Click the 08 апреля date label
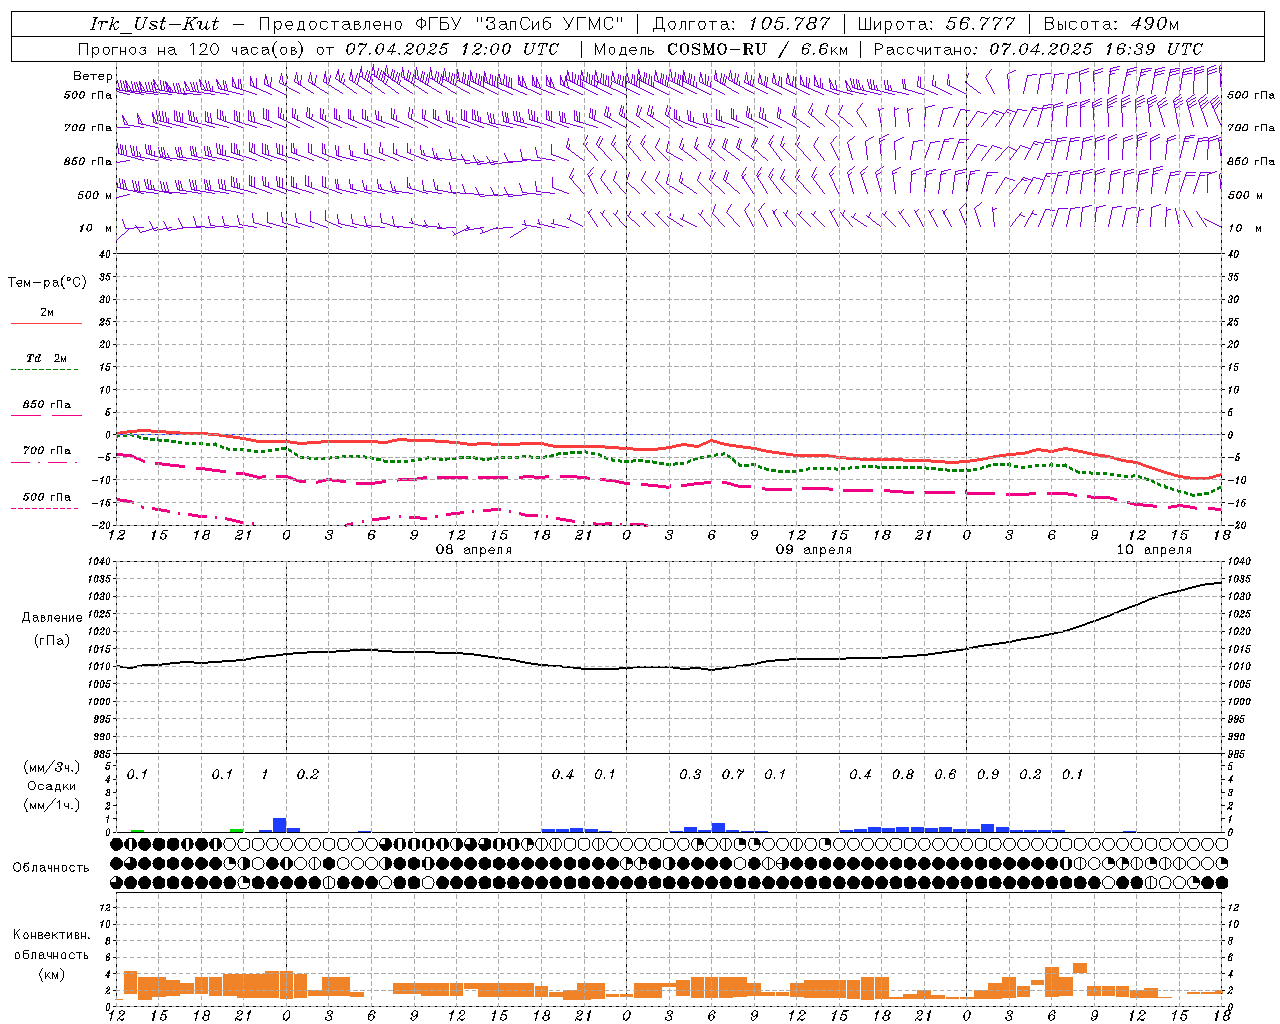 pyautogui.click(x=474, y=550)
